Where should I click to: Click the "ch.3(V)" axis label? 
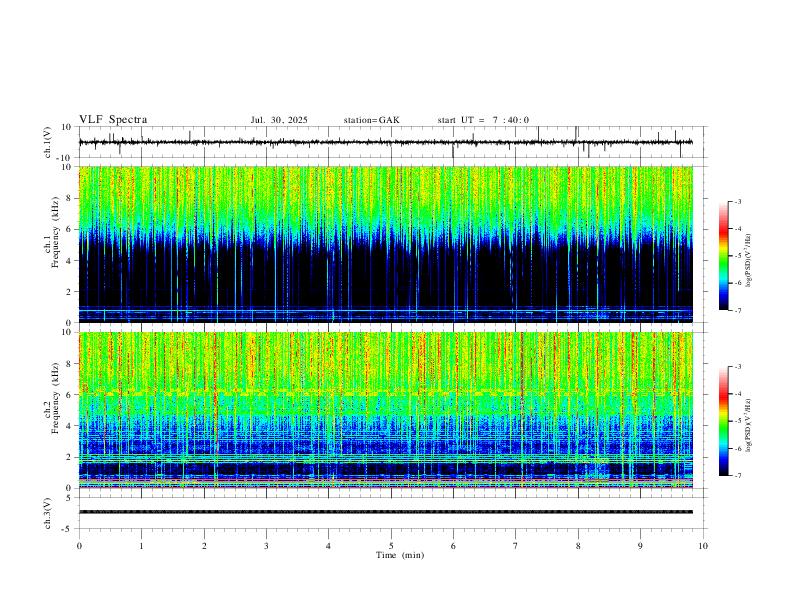tap(48, 513)
